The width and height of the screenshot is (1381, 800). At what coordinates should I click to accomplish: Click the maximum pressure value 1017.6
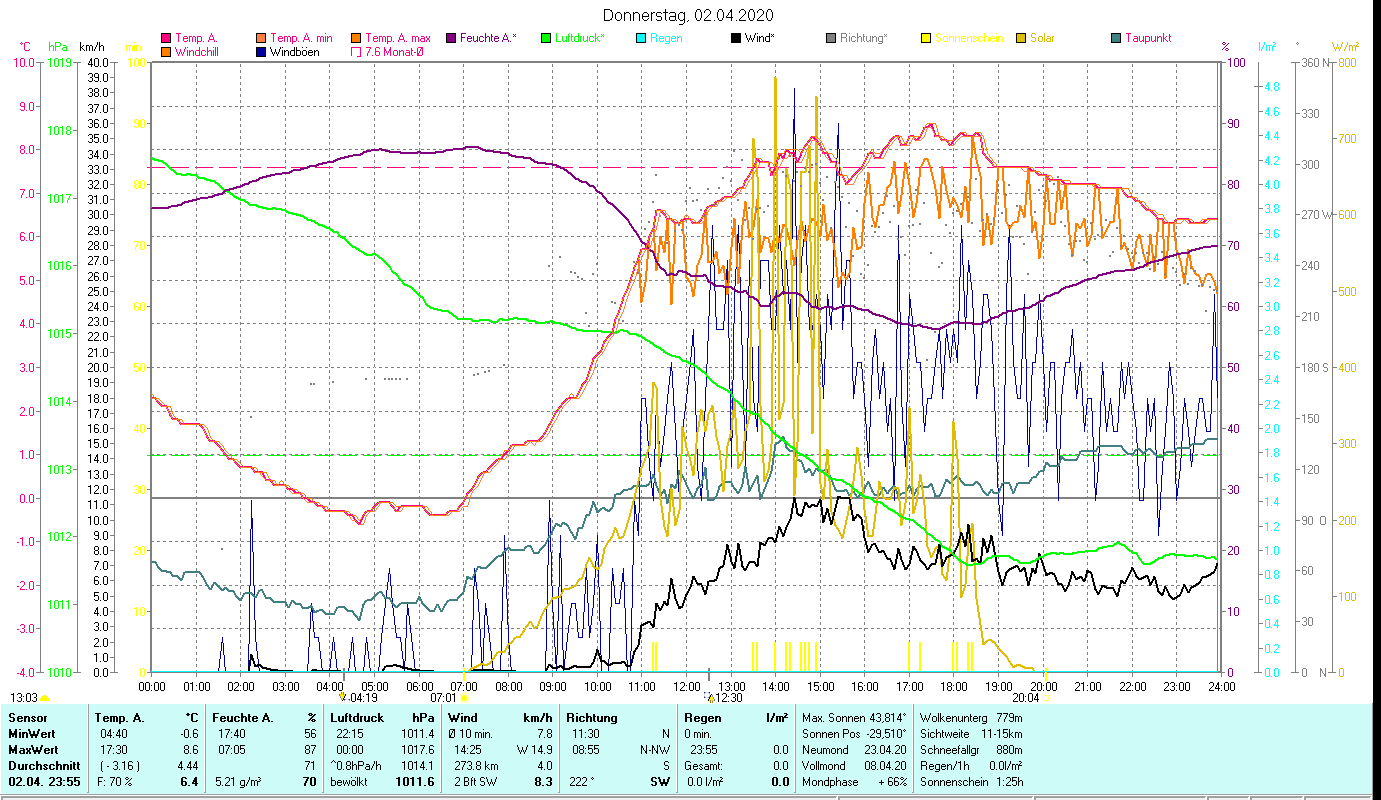point(417,750)
